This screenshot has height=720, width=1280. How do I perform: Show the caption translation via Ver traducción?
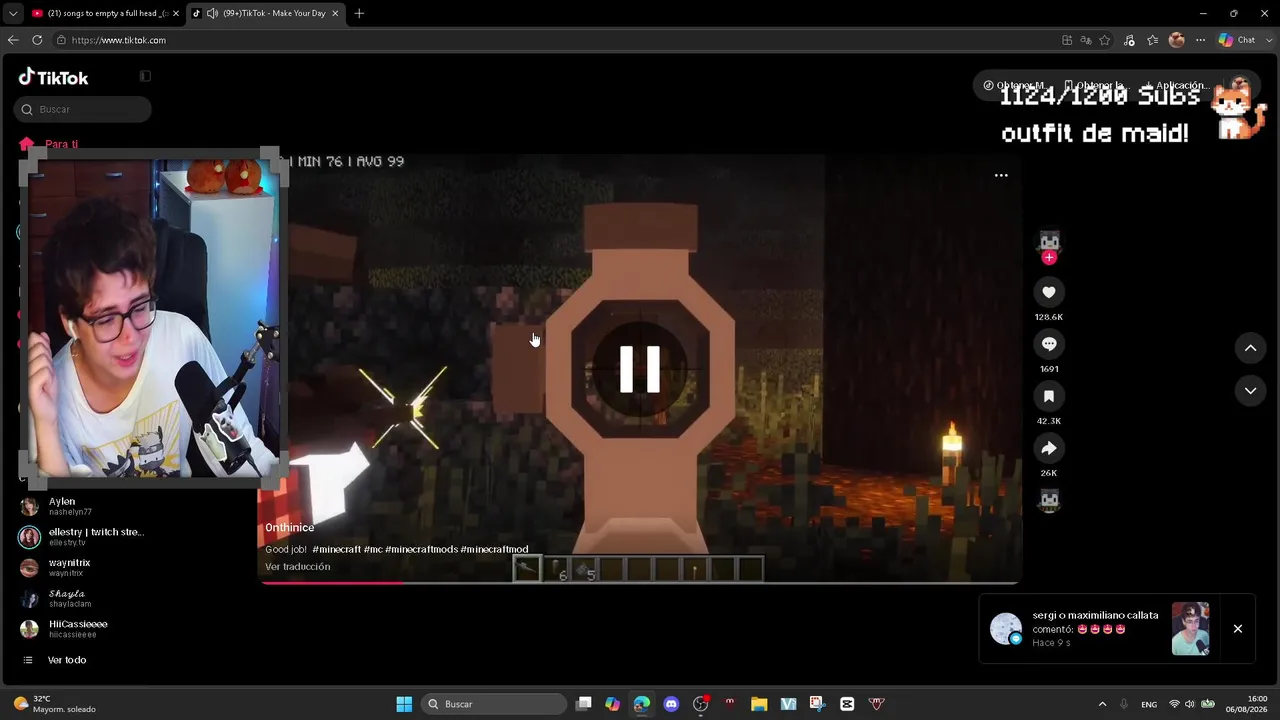[297, 567]
